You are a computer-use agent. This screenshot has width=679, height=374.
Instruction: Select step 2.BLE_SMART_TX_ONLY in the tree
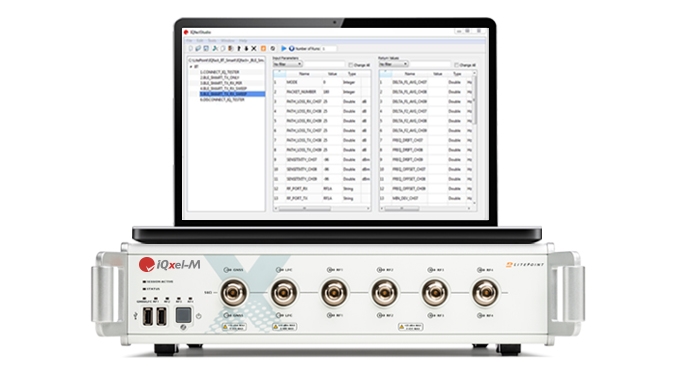tap(220, 77)
